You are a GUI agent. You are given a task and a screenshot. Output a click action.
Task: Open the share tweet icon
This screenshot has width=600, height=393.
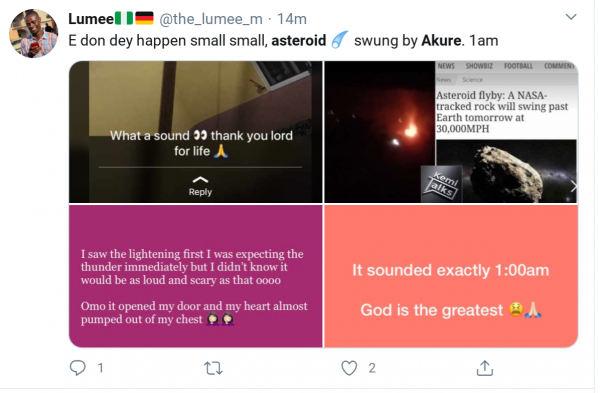(485, 368)
